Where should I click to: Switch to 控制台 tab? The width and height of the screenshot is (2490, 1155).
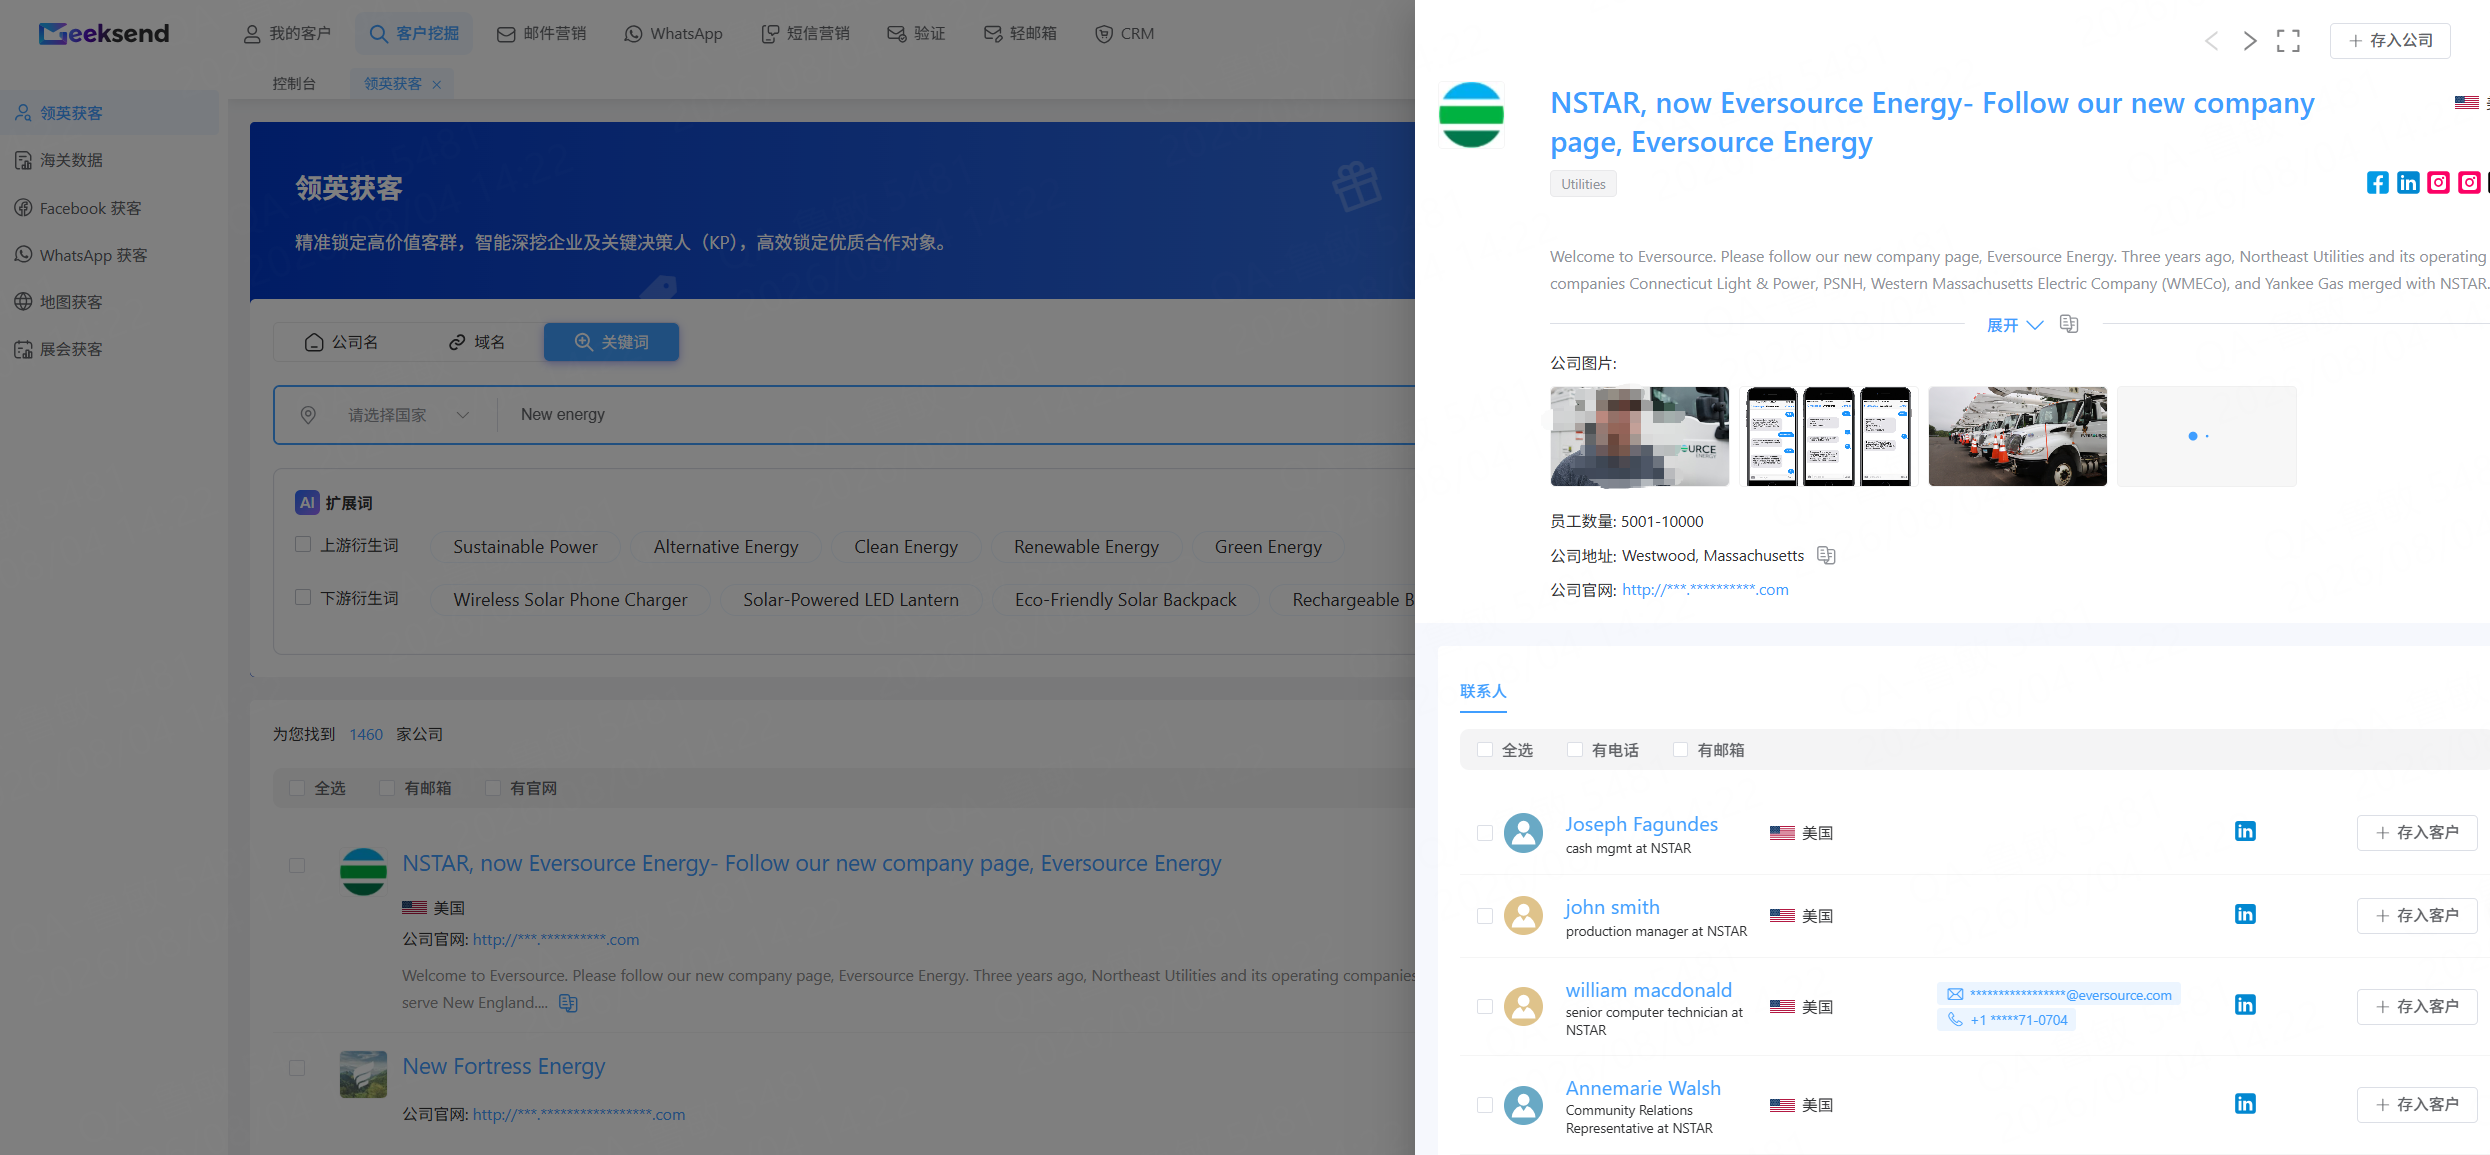coord(294,84)
